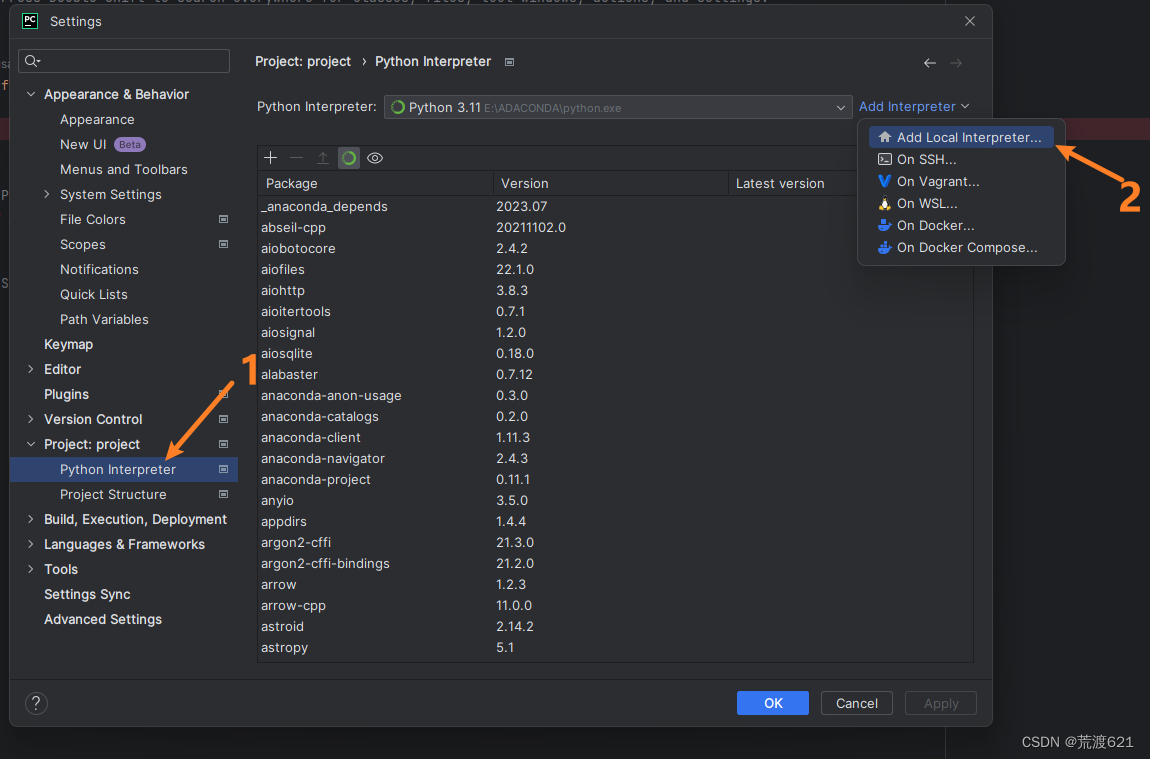Open Appearance settings page

[x=97, y=120]
